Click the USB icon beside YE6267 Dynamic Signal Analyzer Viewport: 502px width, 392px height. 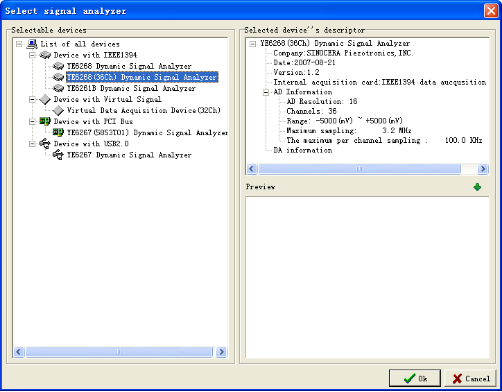[58, 155]
